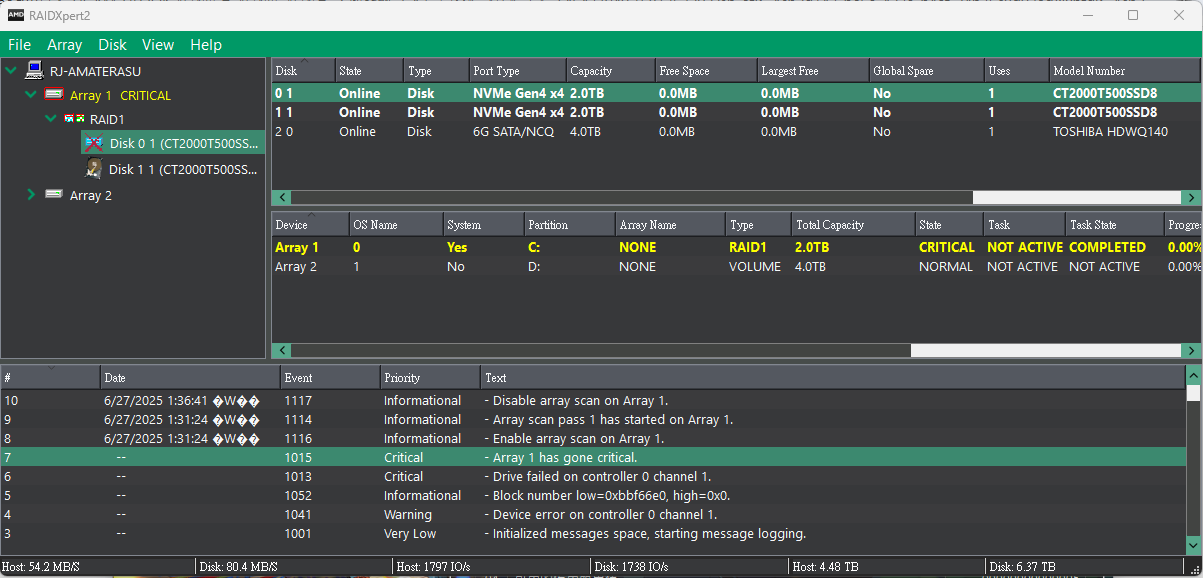Sort by Port Type column header
Viewport: 1203px width, 578px height.
[x=517, y=71]
